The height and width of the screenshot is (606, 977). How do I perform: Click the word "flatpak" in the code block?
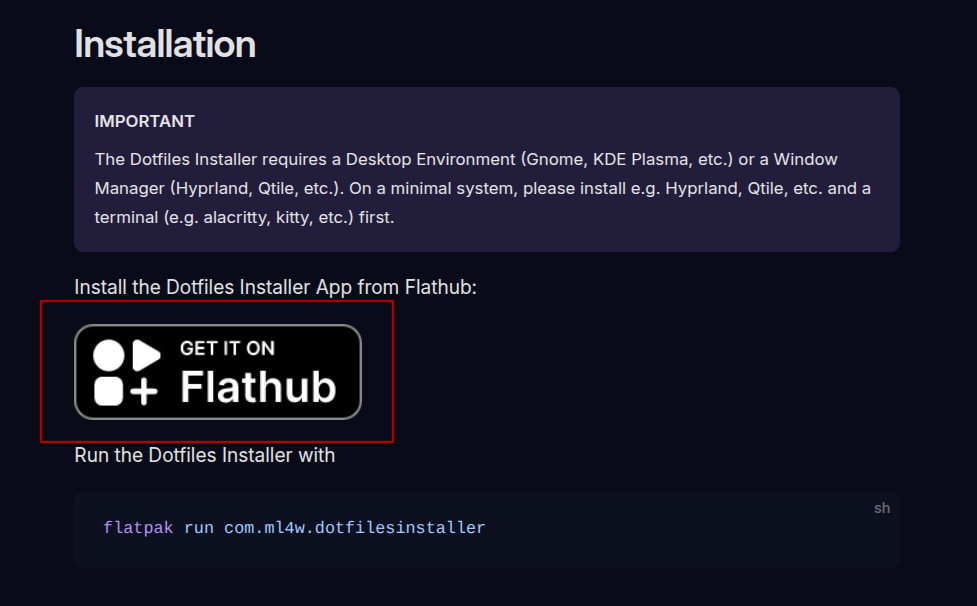point(139,527)
